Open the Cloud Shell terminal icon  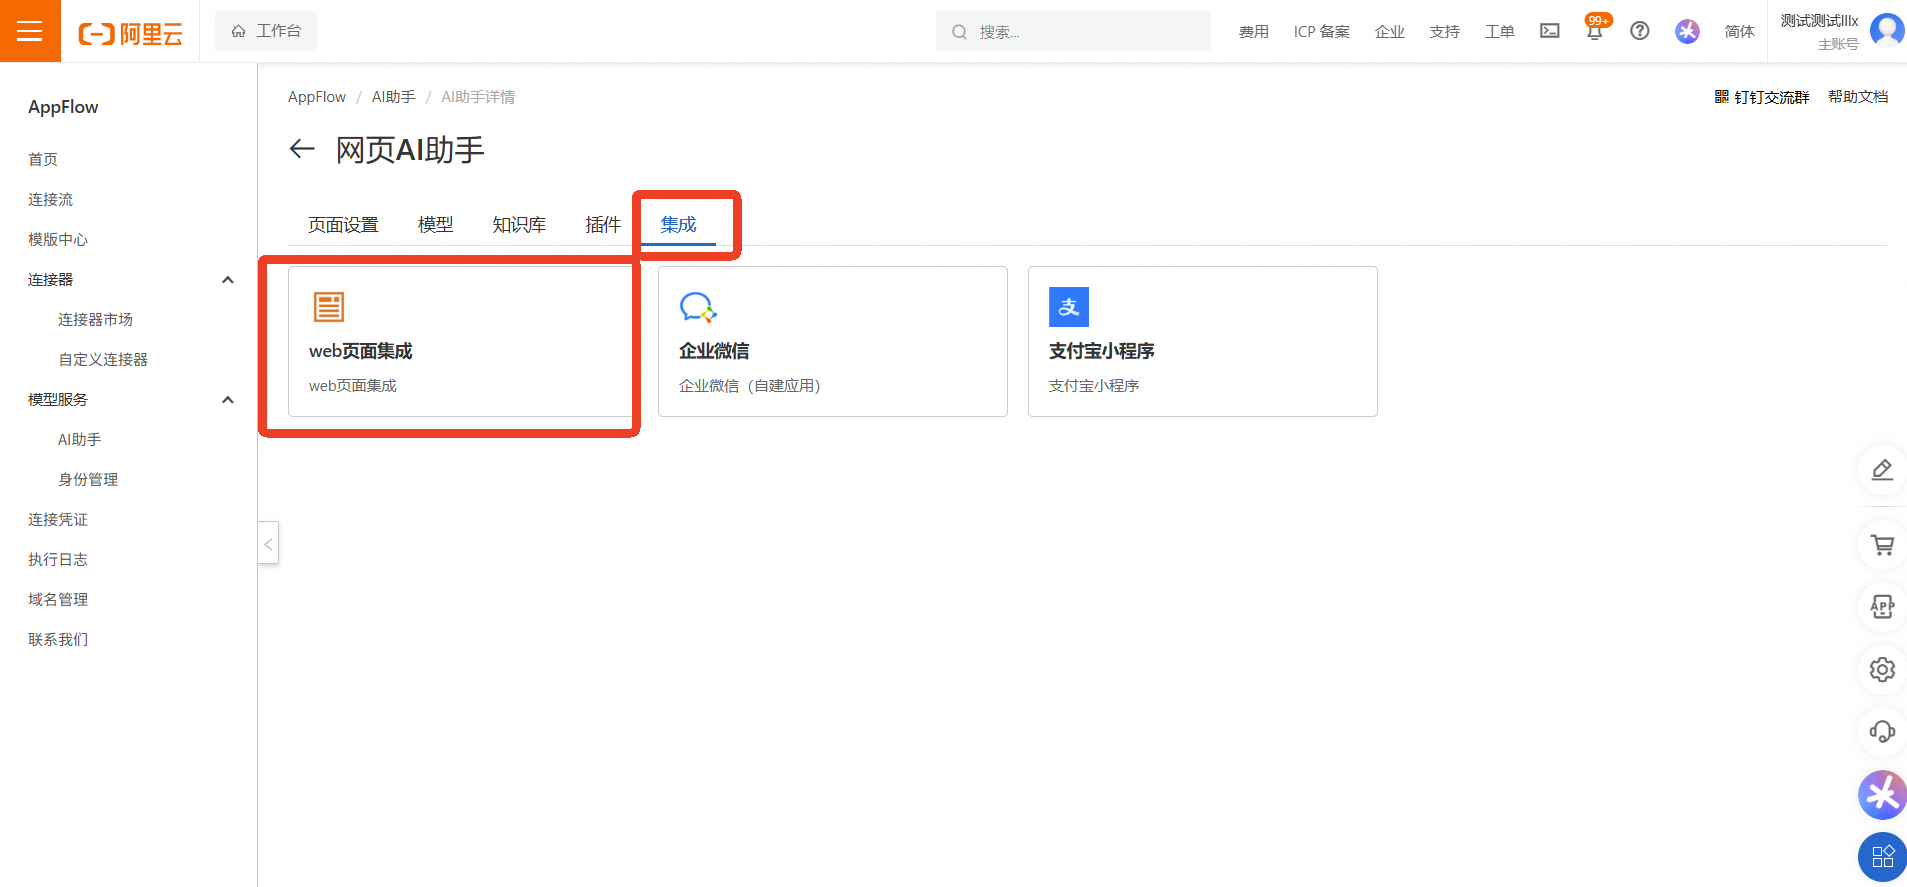coord(1549,31)
